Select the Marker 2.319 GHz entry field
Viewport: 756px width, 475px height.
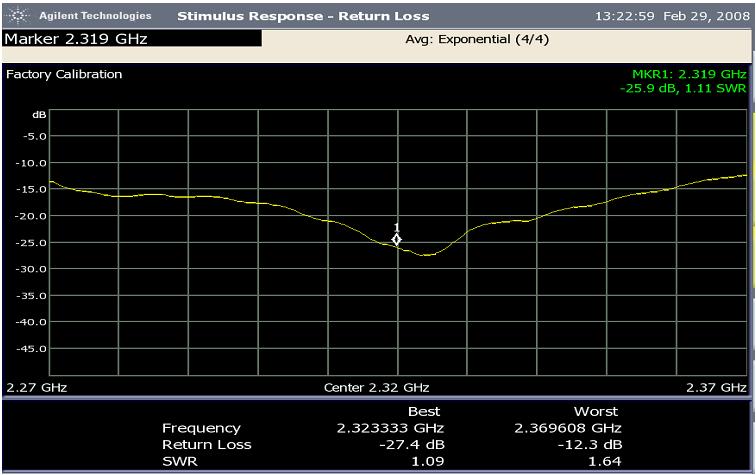(132, 39)
